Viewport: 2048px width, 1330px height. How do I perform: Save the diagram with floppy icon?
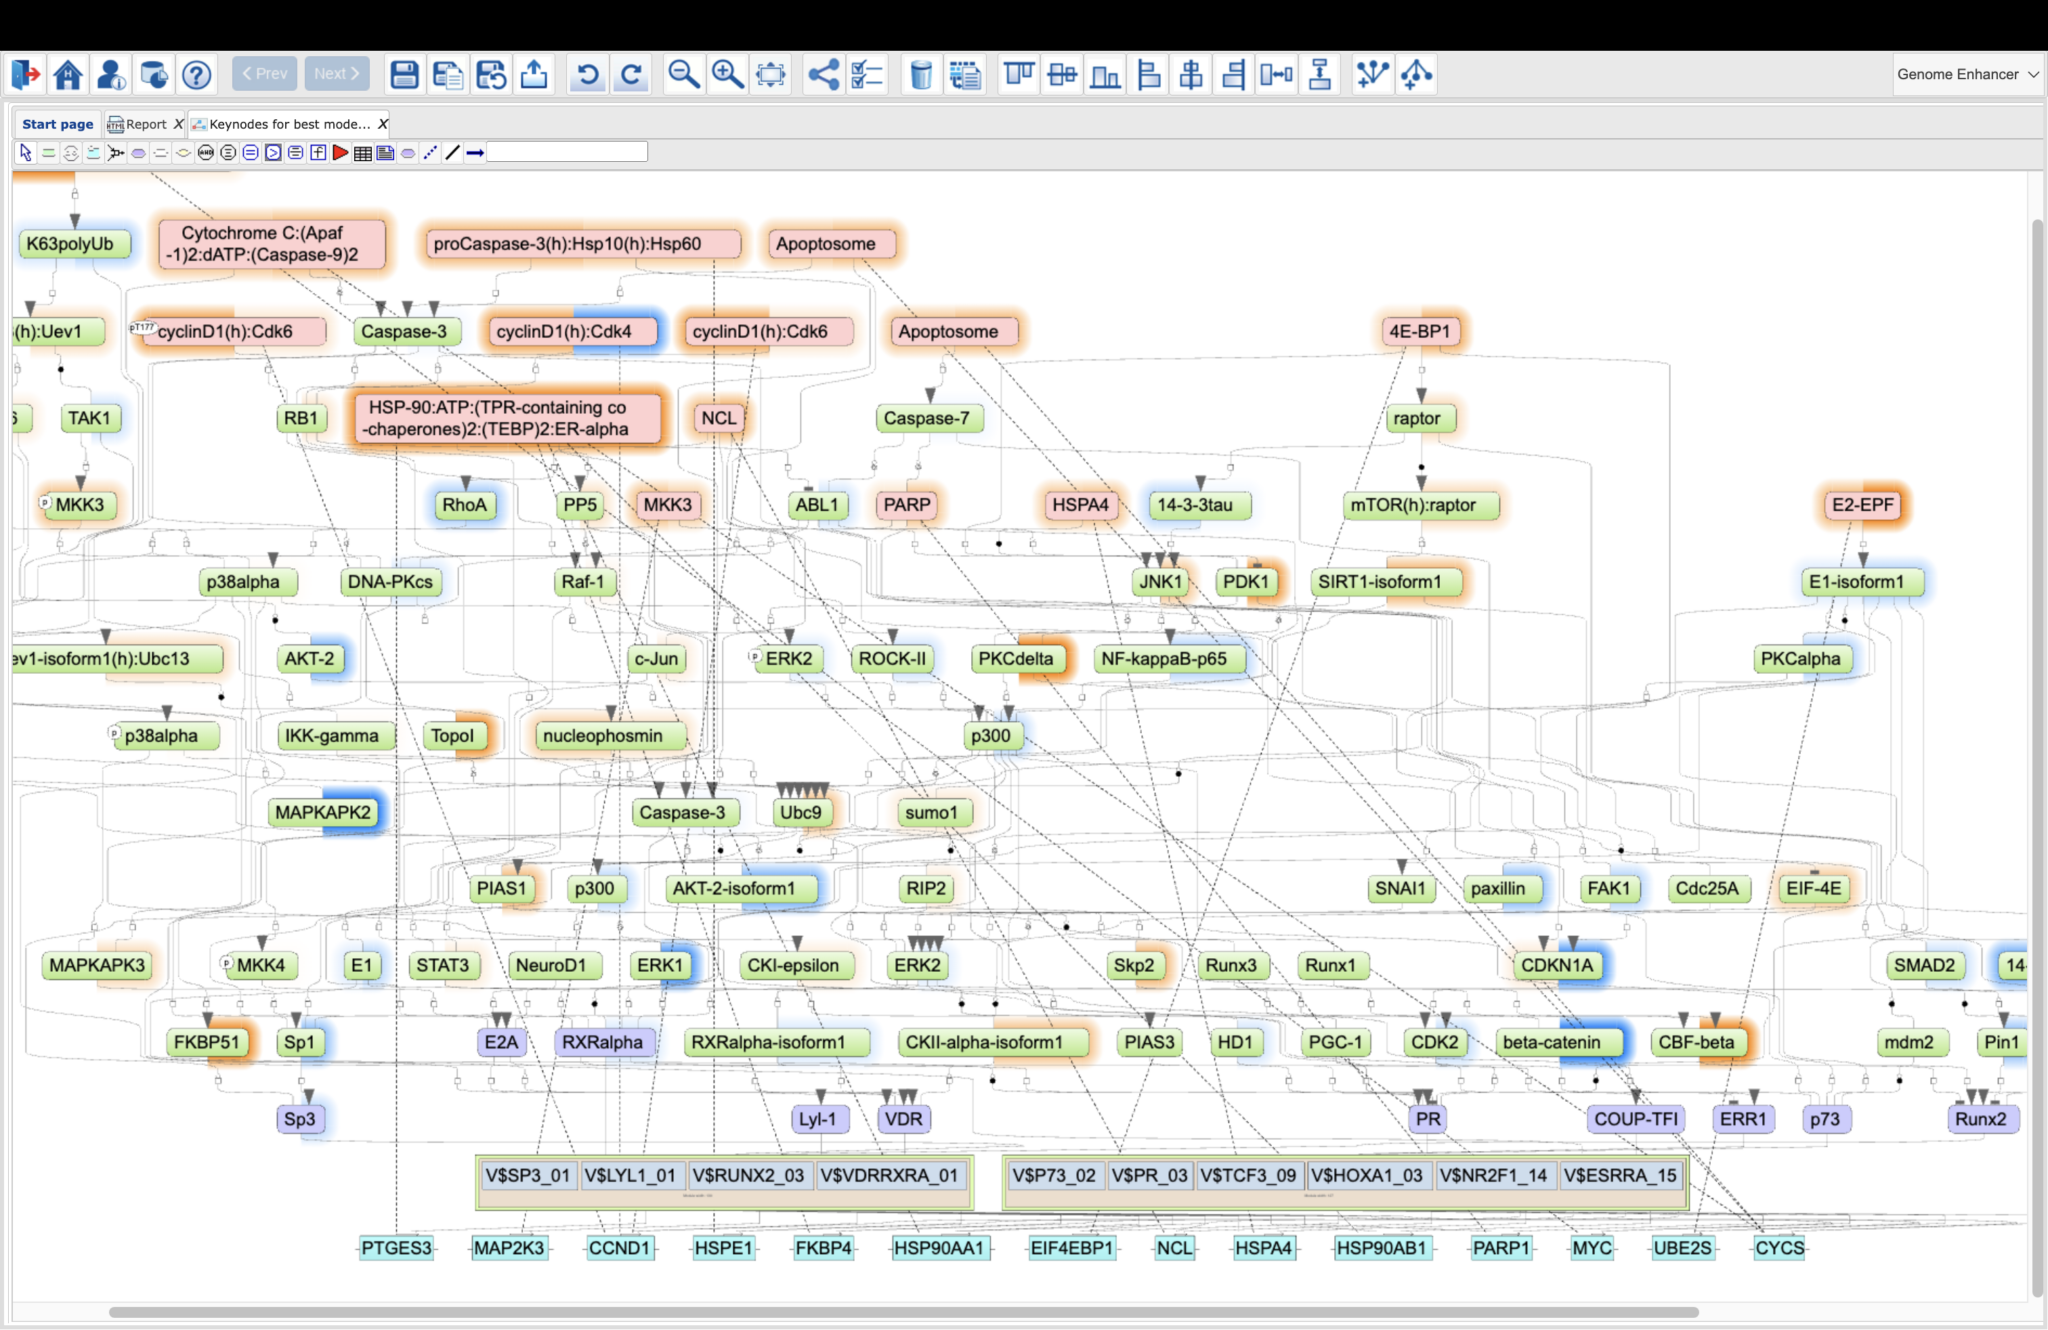coord(404,74)
